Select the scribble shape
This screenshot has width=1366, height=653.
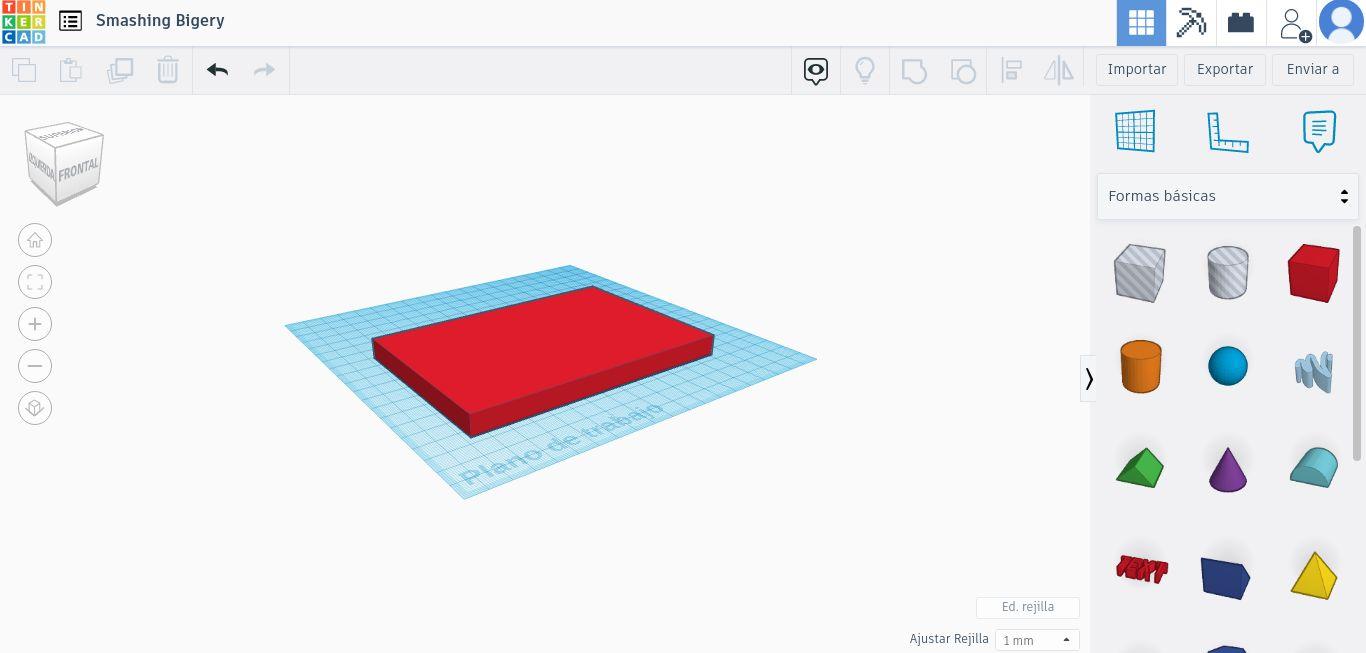tap(1313, 370)
